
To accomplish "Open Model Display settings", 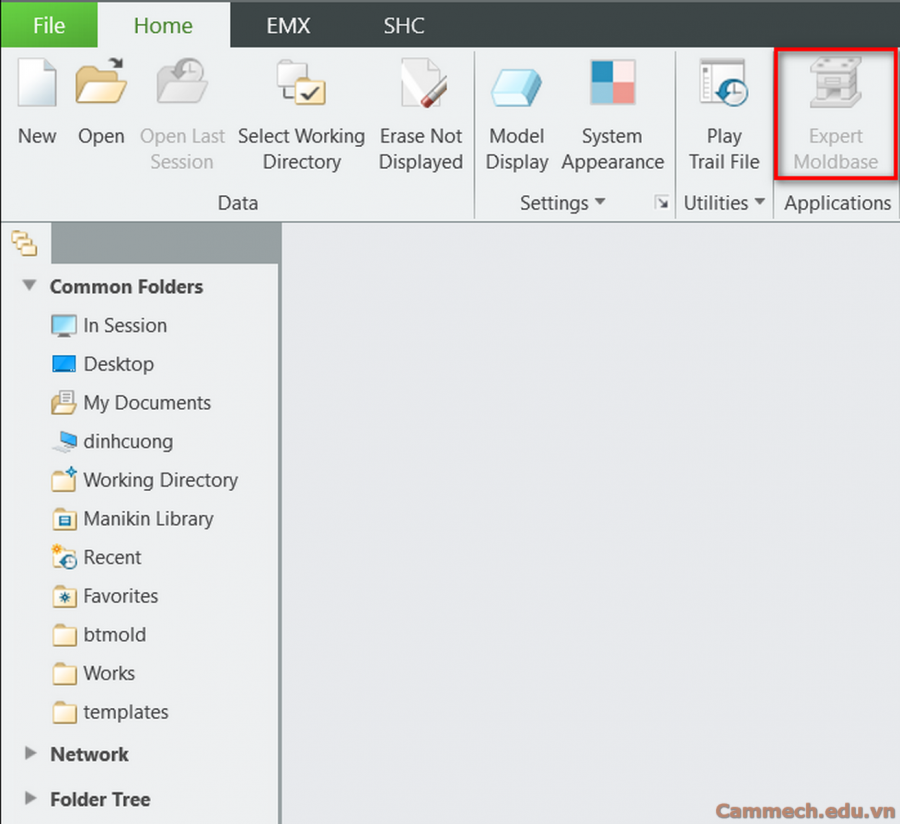I will coord(517,87).
